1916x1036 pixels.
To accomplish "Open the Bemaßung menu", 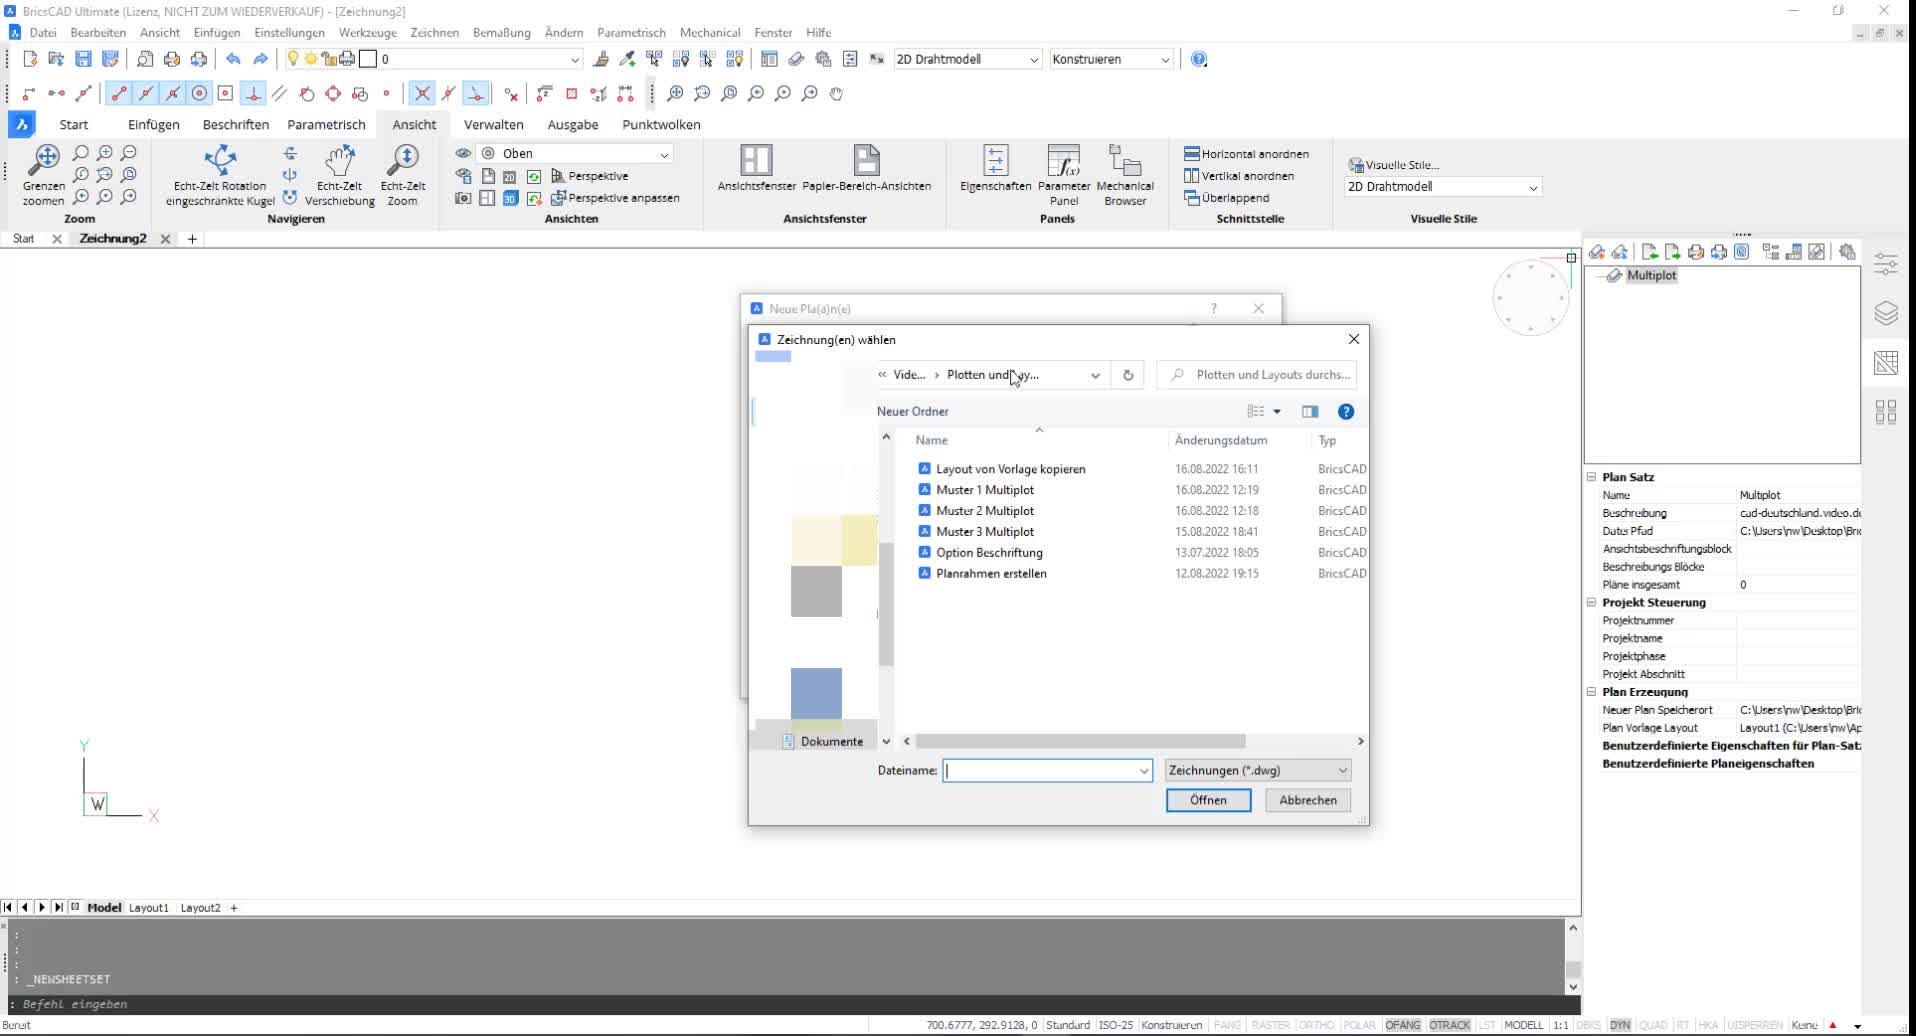I will [501, 33].
